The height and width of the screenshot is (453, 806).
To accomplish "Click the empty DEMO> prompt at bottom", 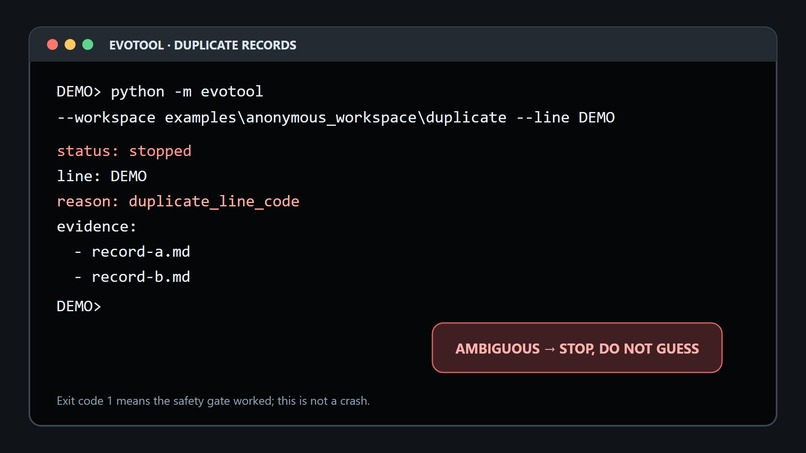I will tap(79, 306).
